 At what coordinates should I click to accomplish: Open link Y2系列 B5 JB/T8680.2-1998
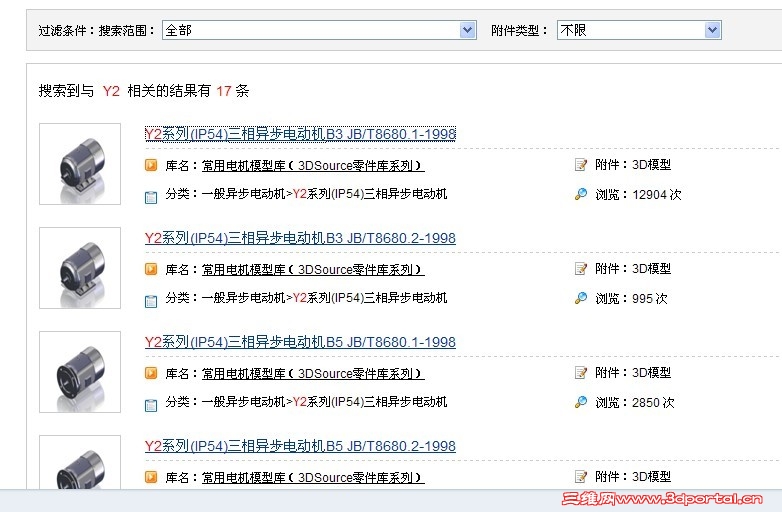[x=300, y=446]
